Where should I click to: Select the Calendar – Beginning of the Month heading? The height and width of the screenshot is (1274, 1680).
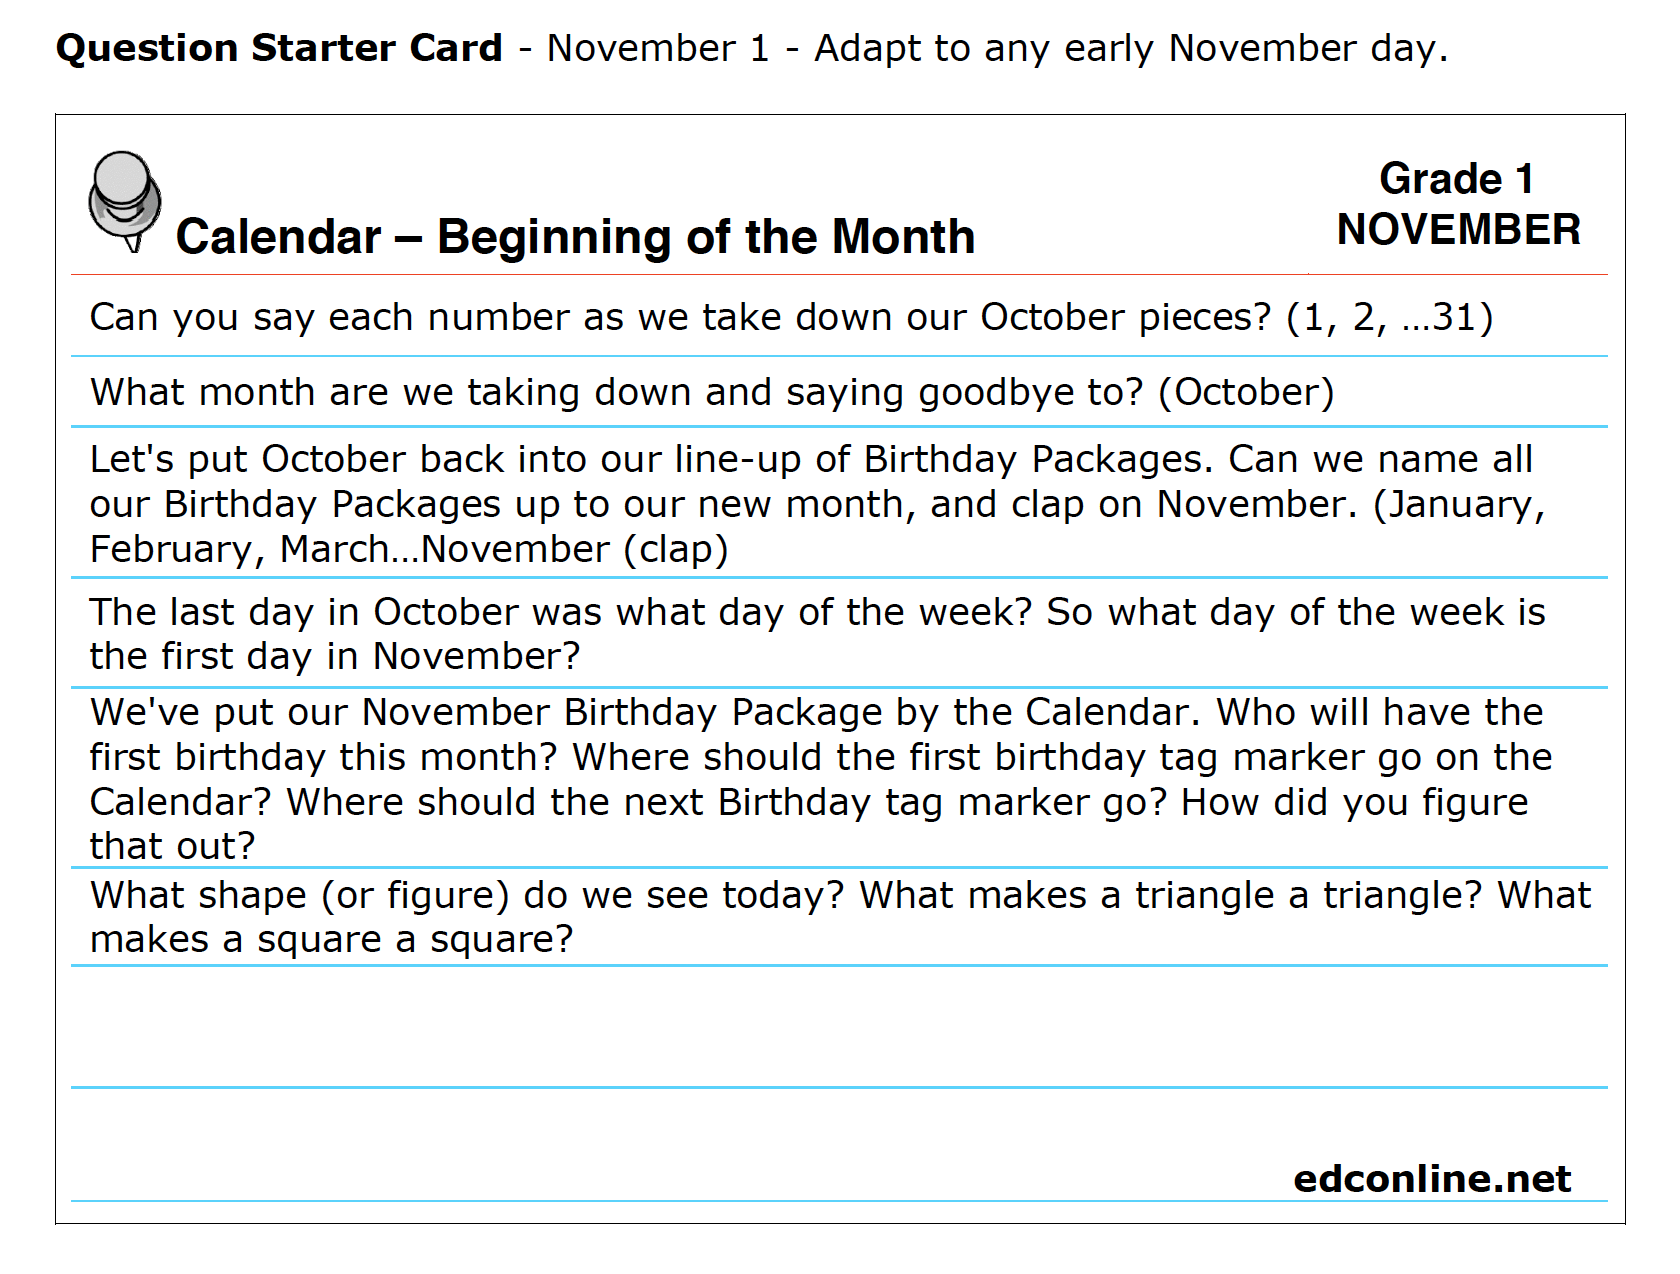pos(575,237)
